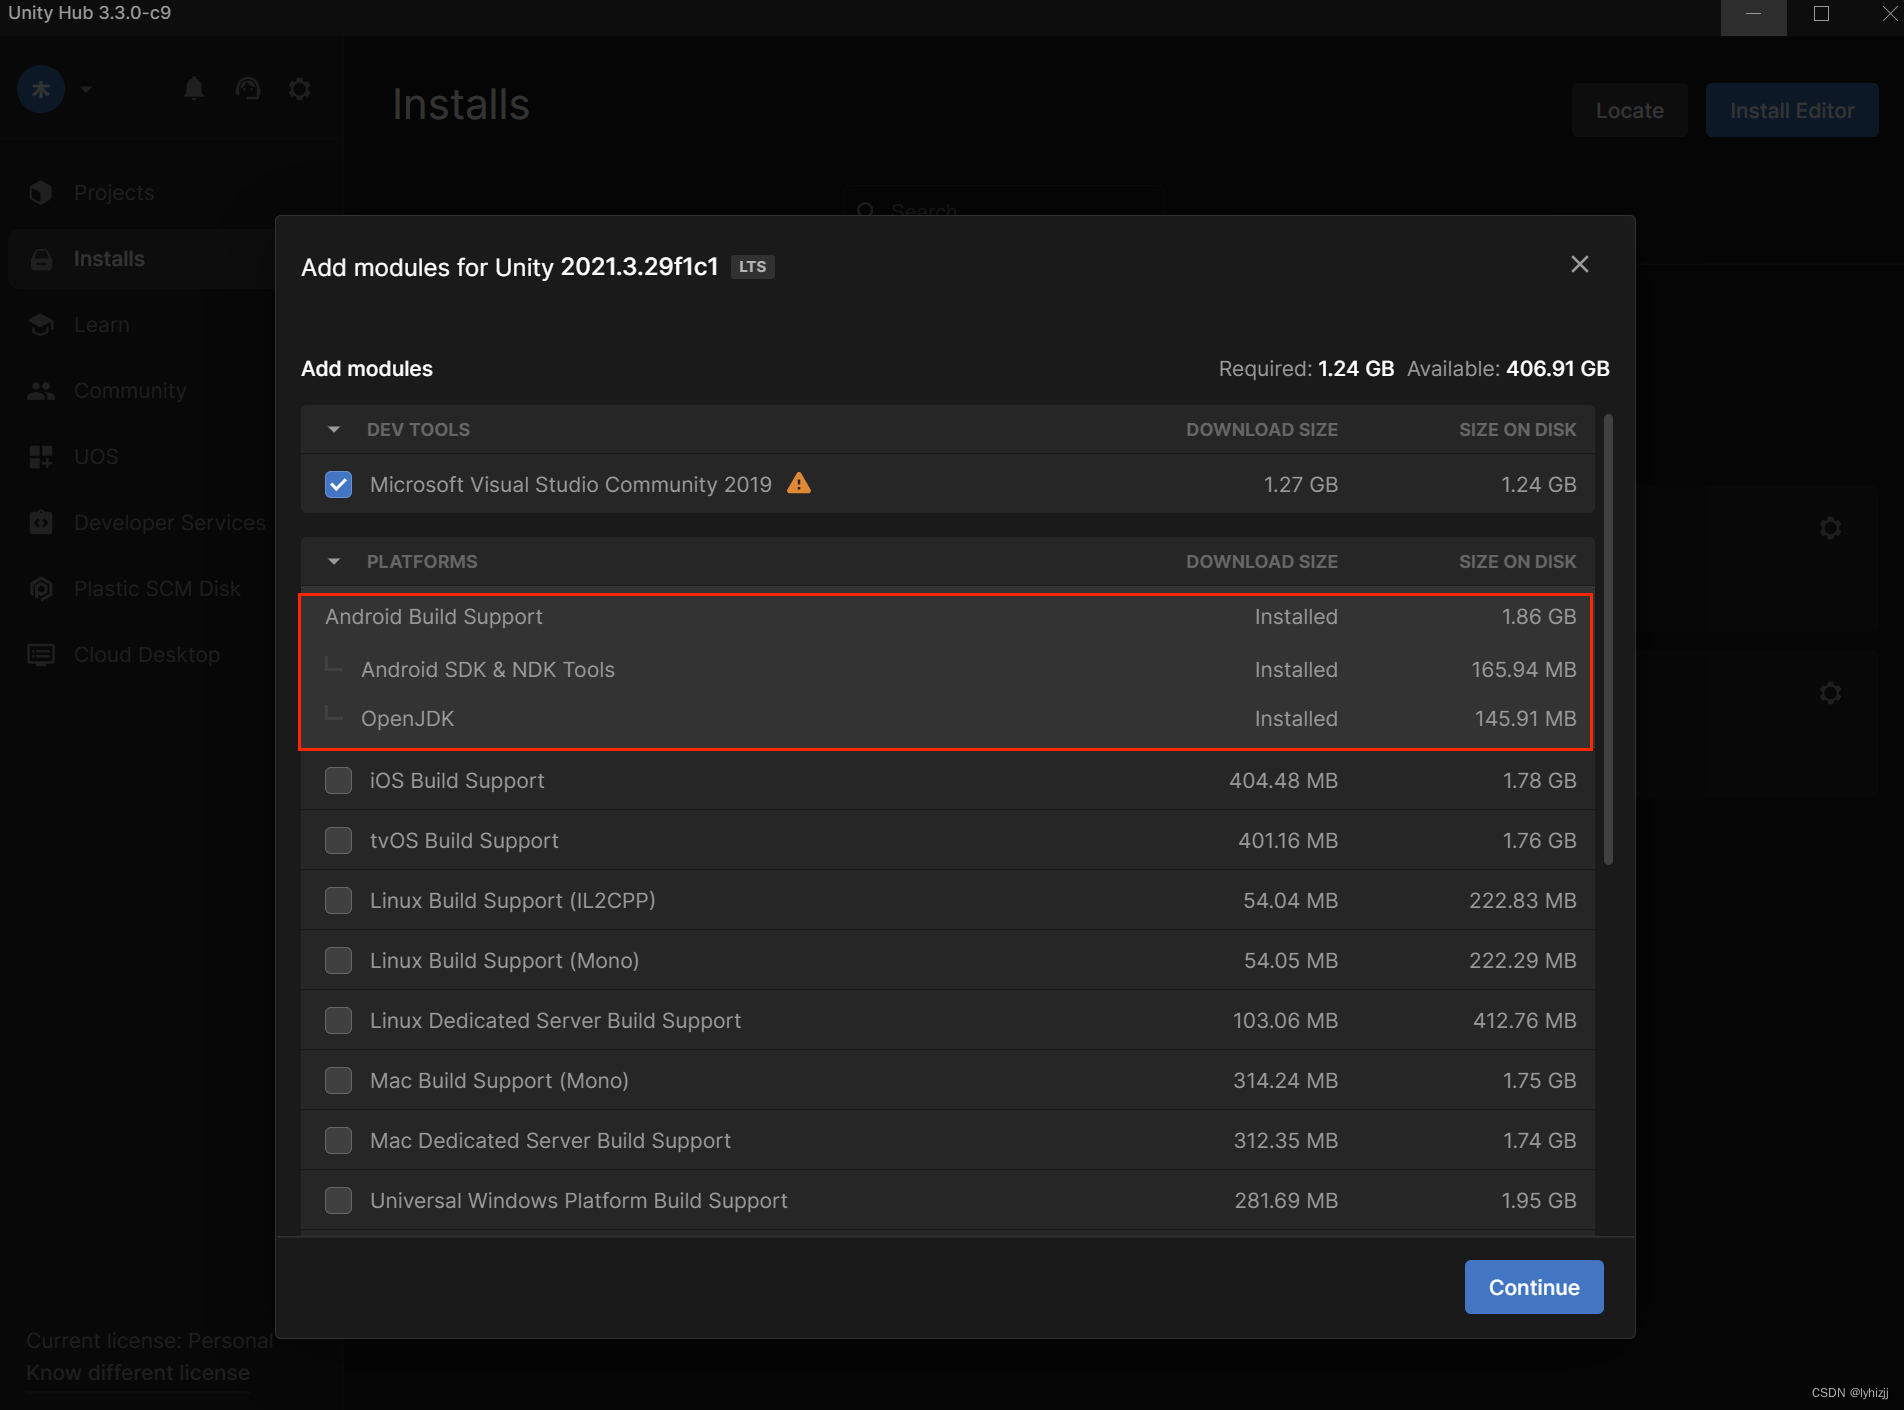1904x1410 pixels.
Task: Click the Plastic SCM Disk icon
Action: pos(41,589)
